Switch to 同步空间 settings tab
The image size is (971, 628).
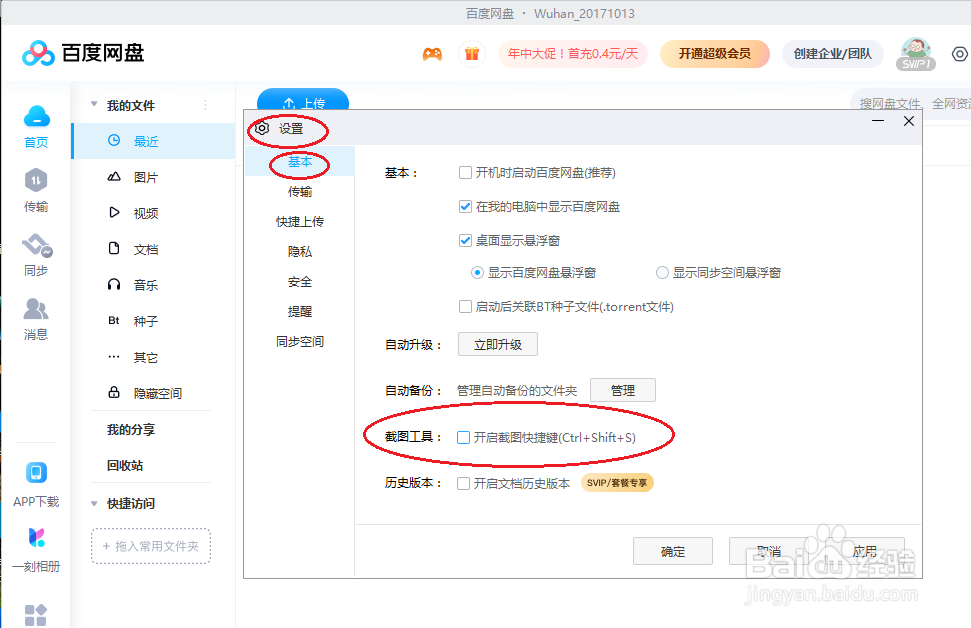pos(300,342)
